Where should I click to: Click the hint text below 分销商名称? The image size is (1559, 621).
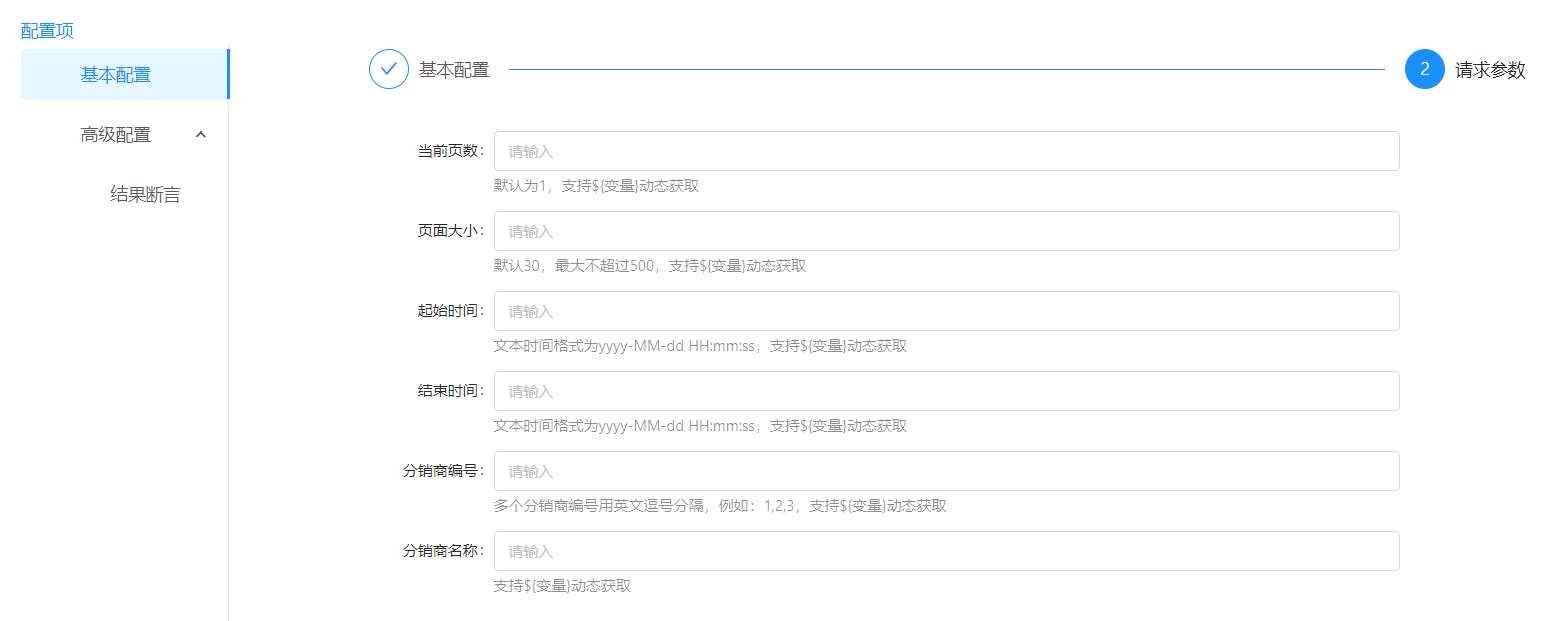(x=562, y=586)
